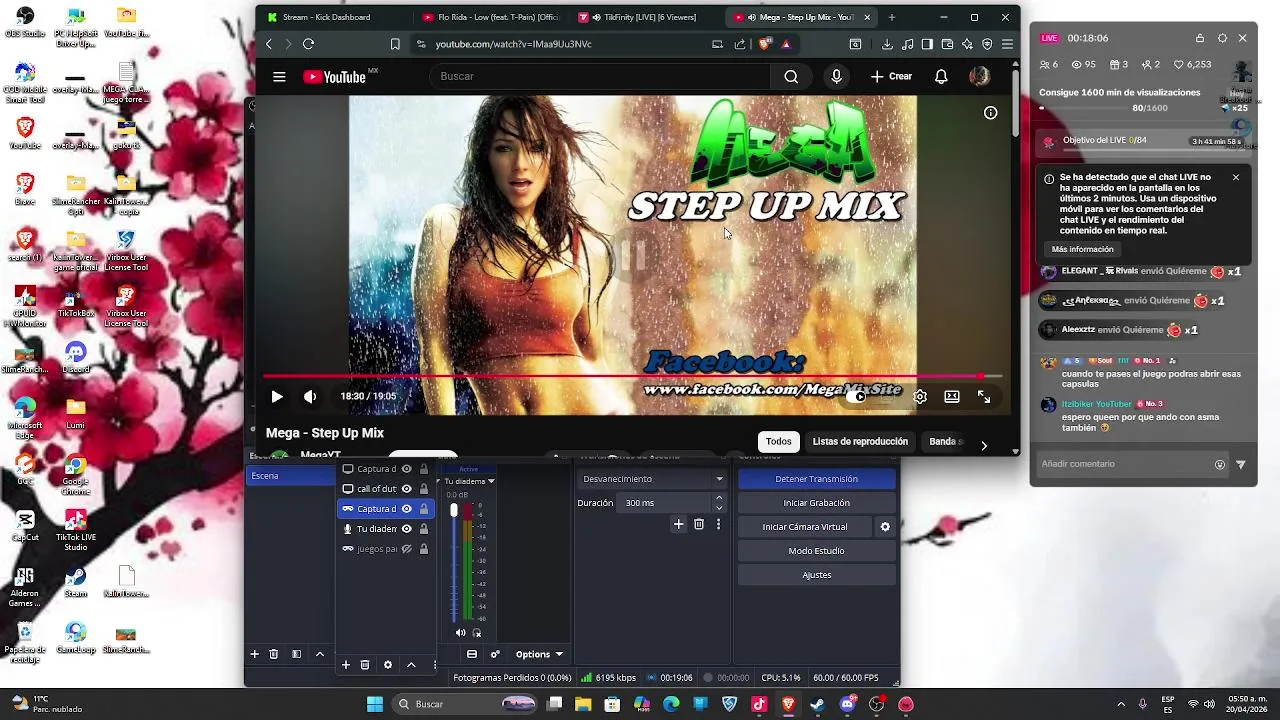Open a new Brave tab
1280x720 pixels.
892,17
